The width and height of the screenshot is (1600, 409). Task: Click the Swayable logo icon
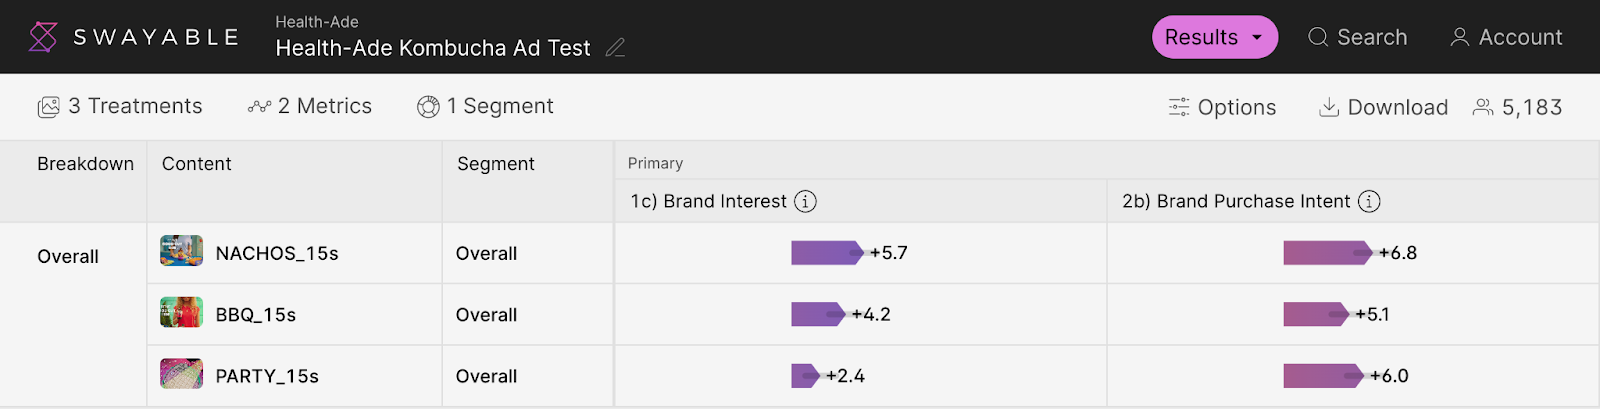pyautogui.click(x=43, y=37)
